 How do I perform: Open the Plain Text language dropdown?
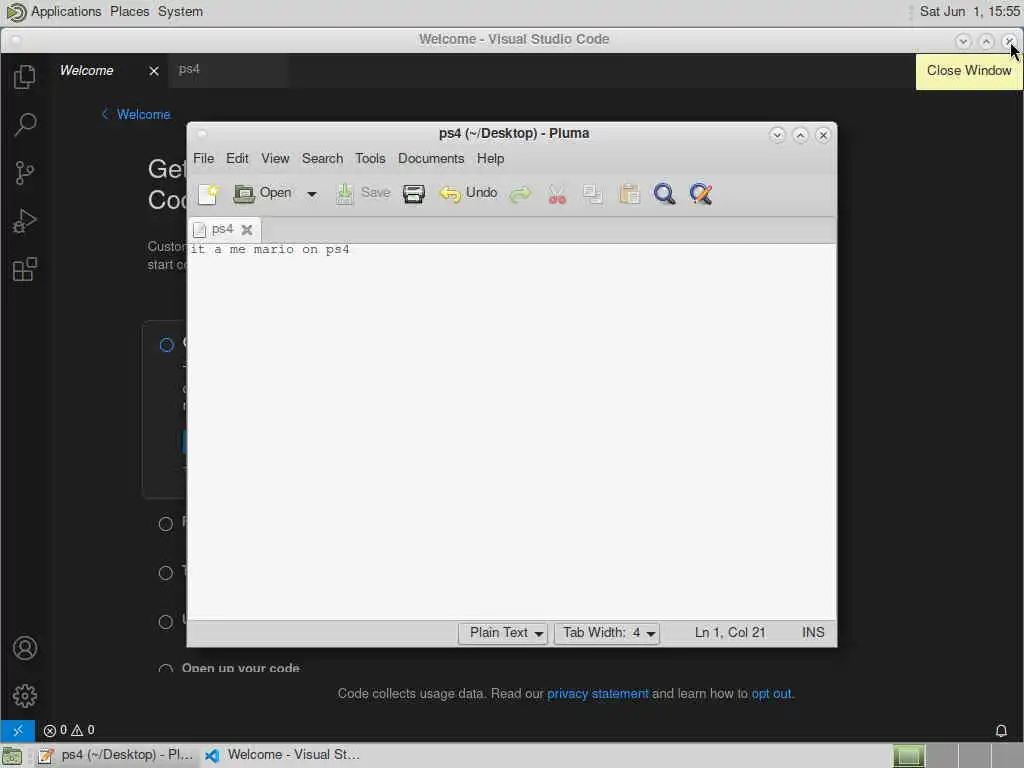(x=503, y=633)
